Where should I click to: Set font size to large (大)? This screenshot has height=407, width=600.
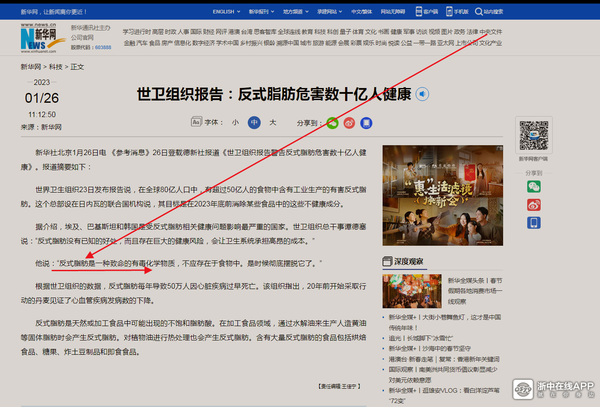(272, 123)
